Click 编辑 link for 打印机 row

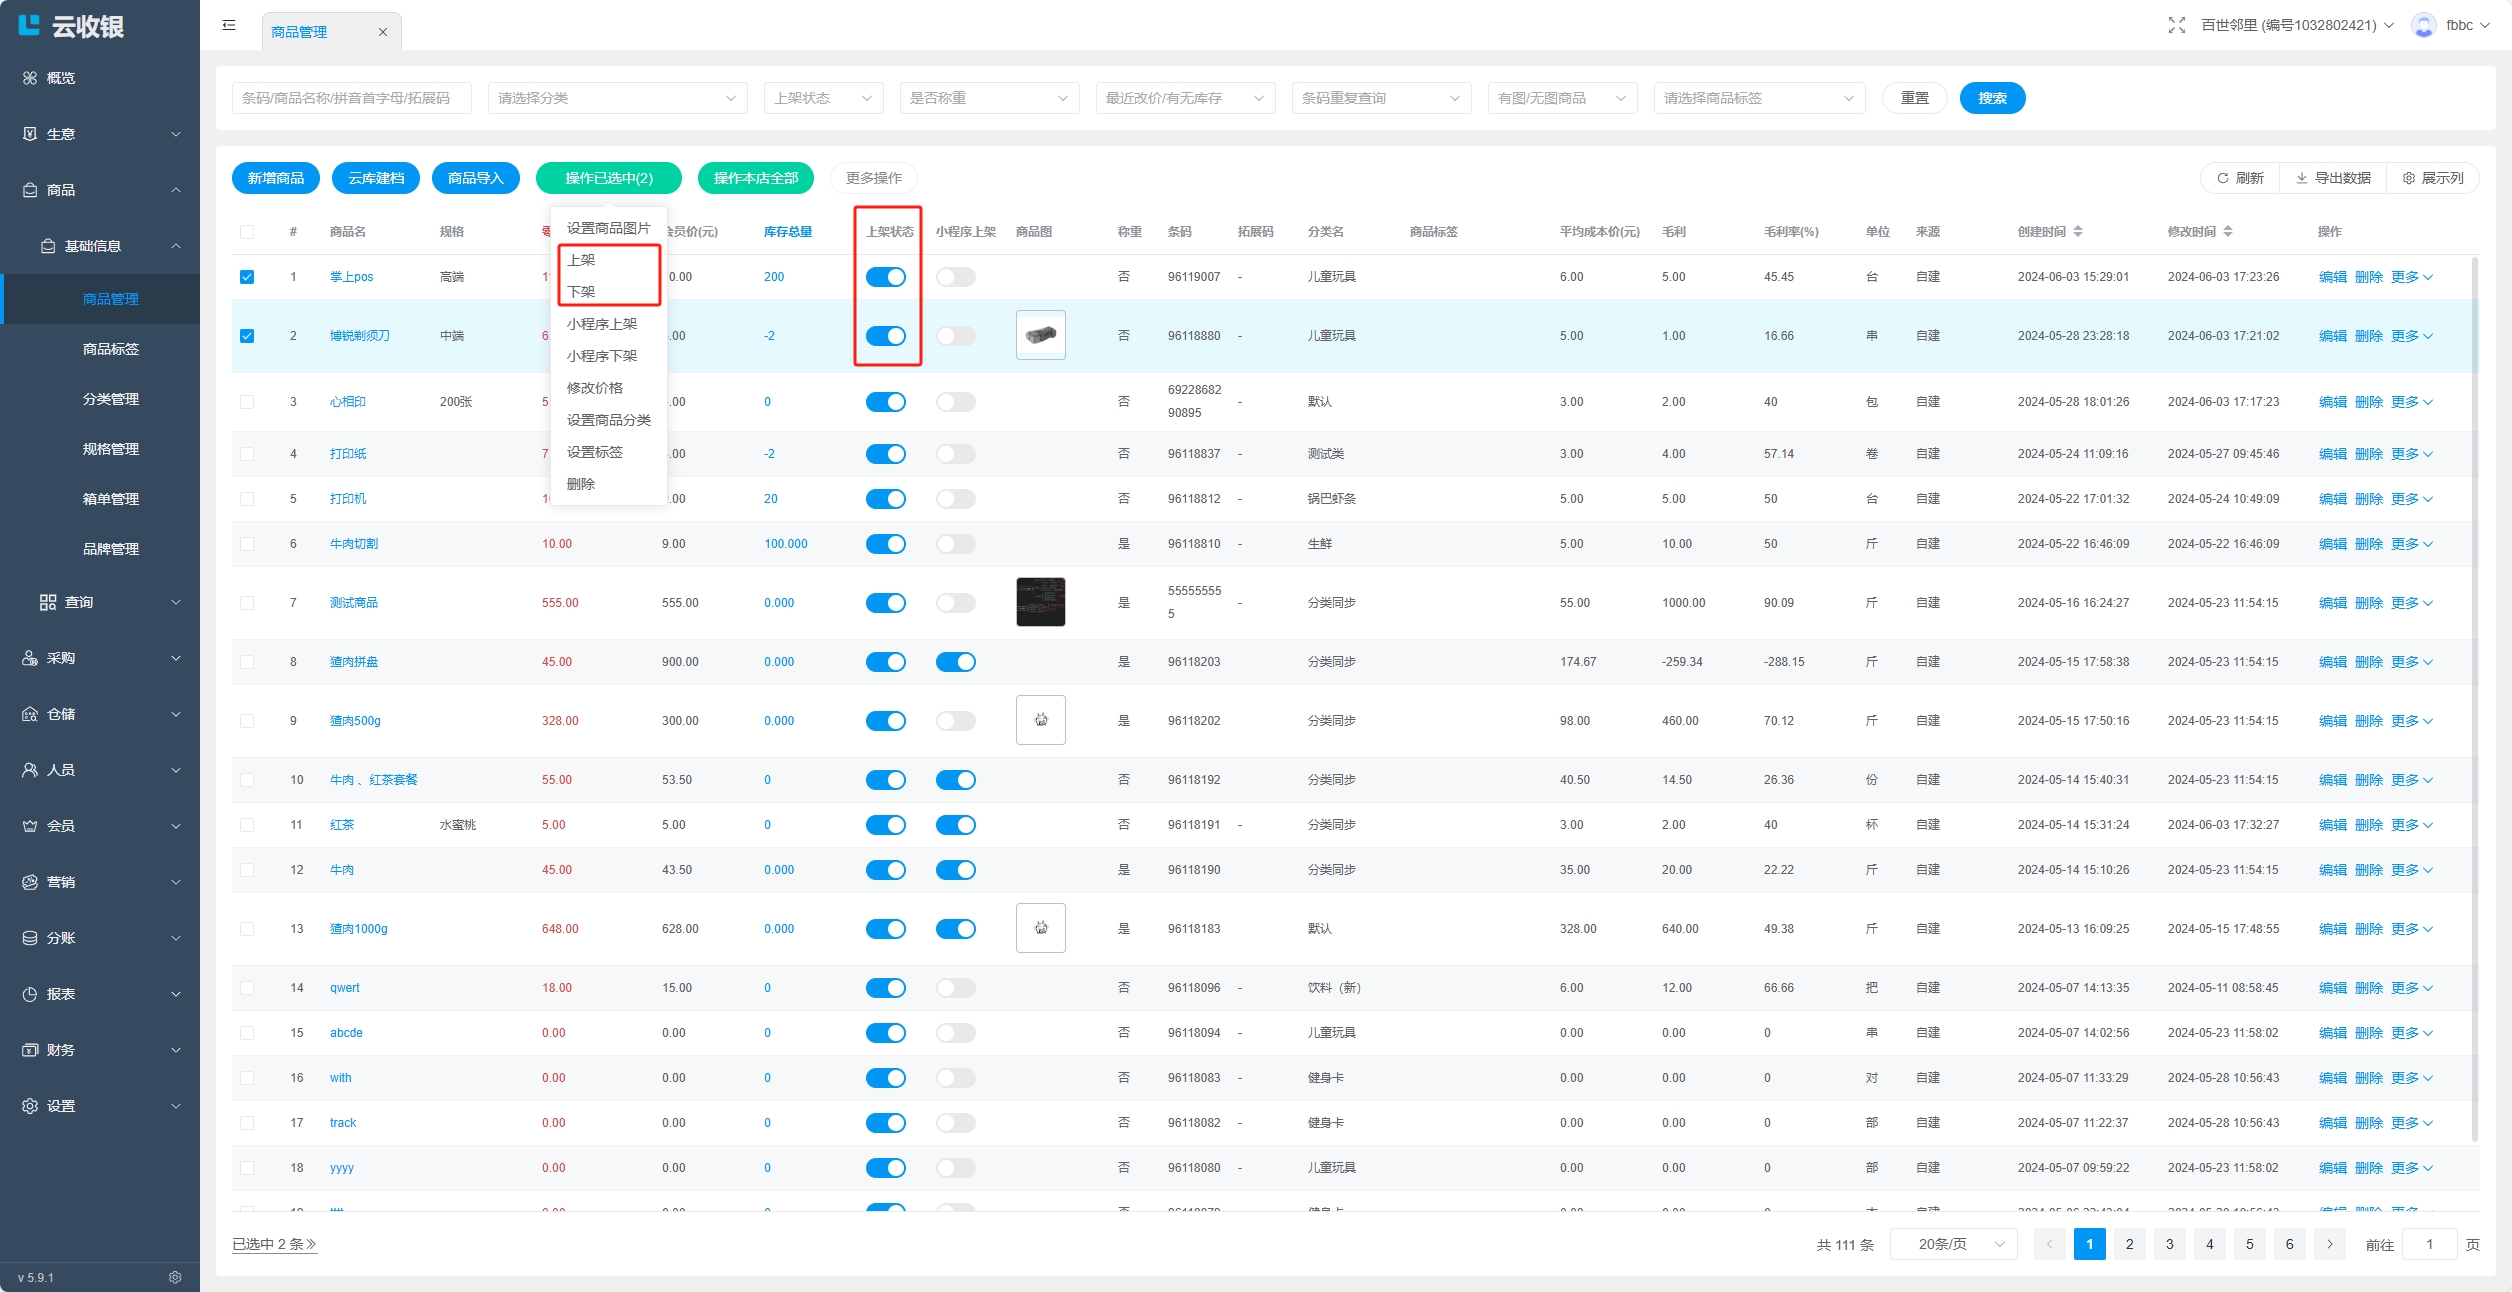click(x=2332, y=499)
